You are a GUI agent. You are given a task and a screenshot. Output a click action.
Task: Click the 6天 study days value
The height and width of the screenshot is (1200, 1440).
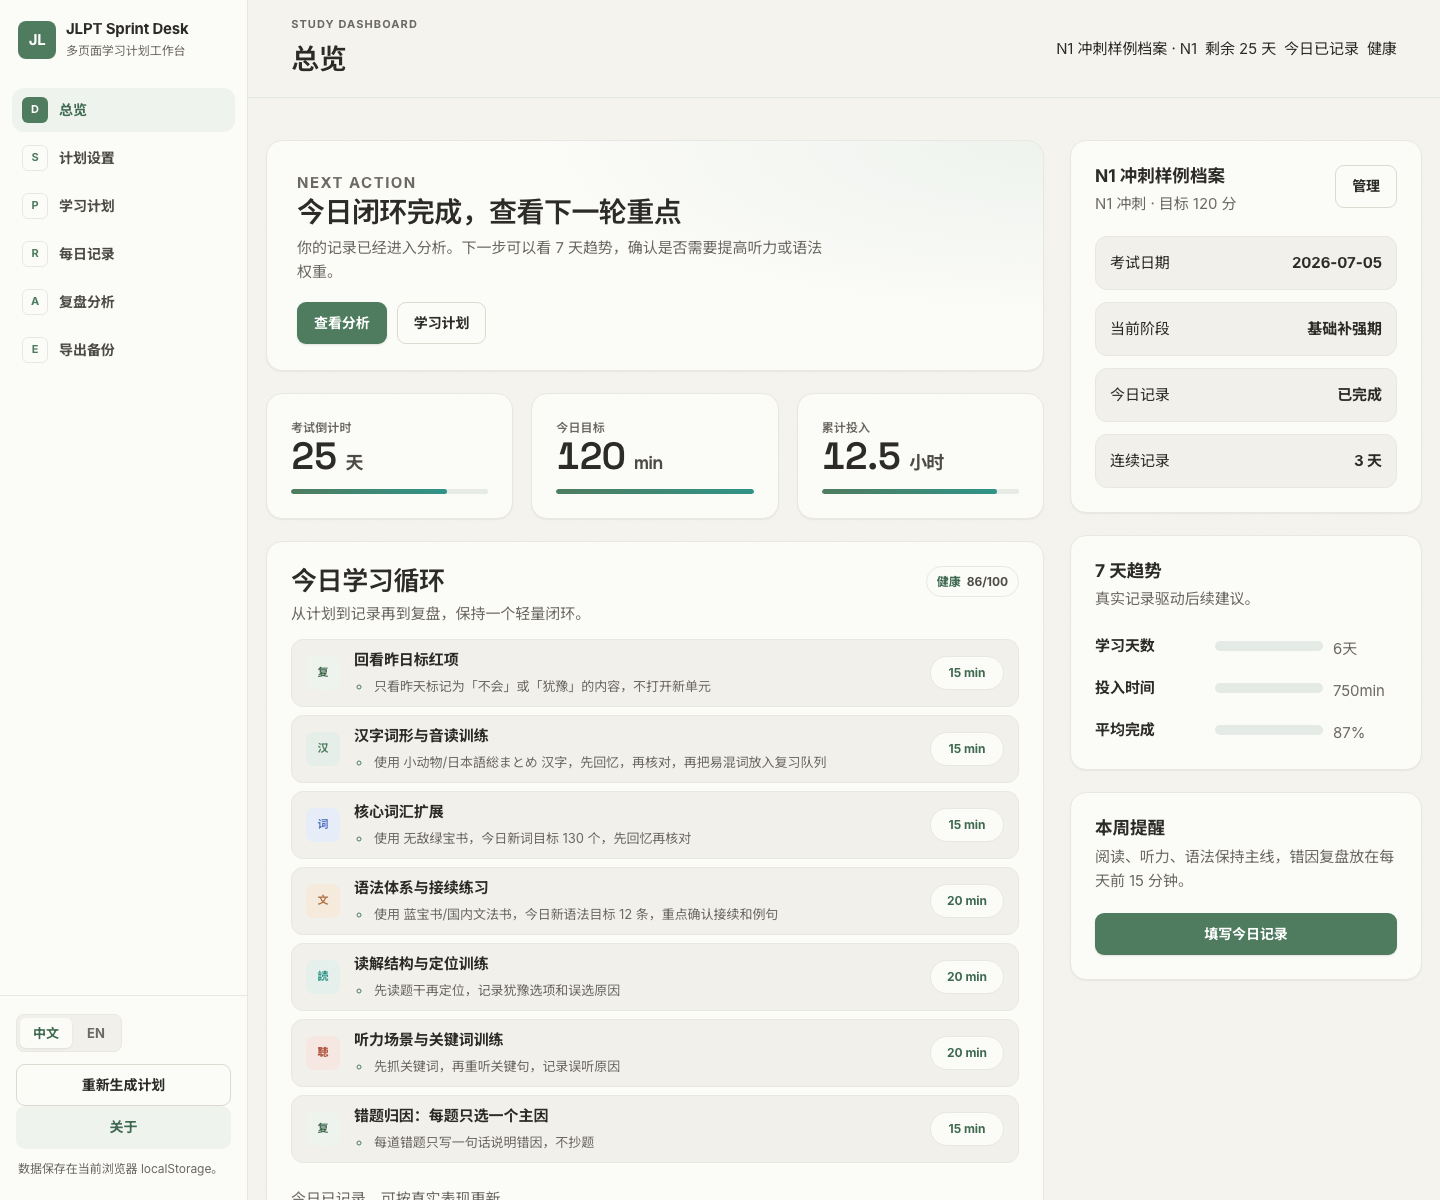click(1345, 649)
